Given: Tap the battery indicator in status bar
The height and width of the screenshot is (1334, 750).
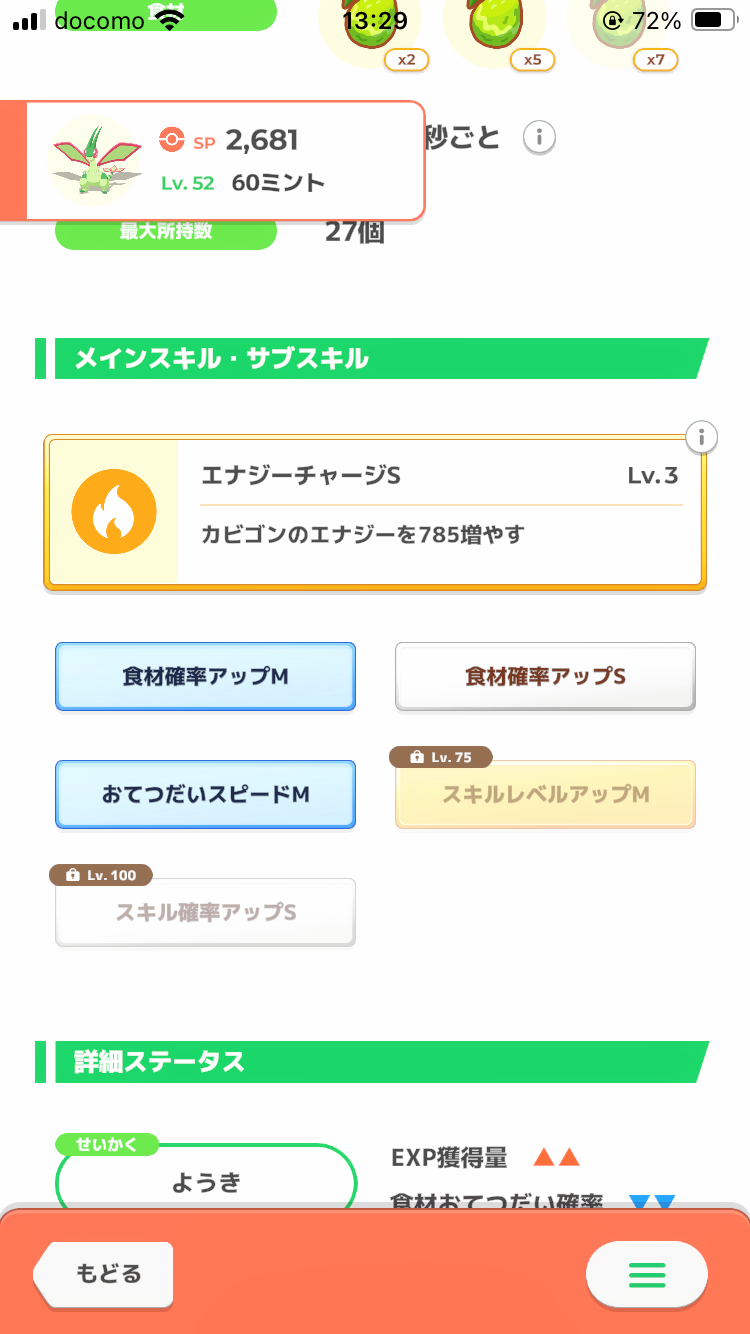Looking at the screenshot, I should click(x=712, y=20).
